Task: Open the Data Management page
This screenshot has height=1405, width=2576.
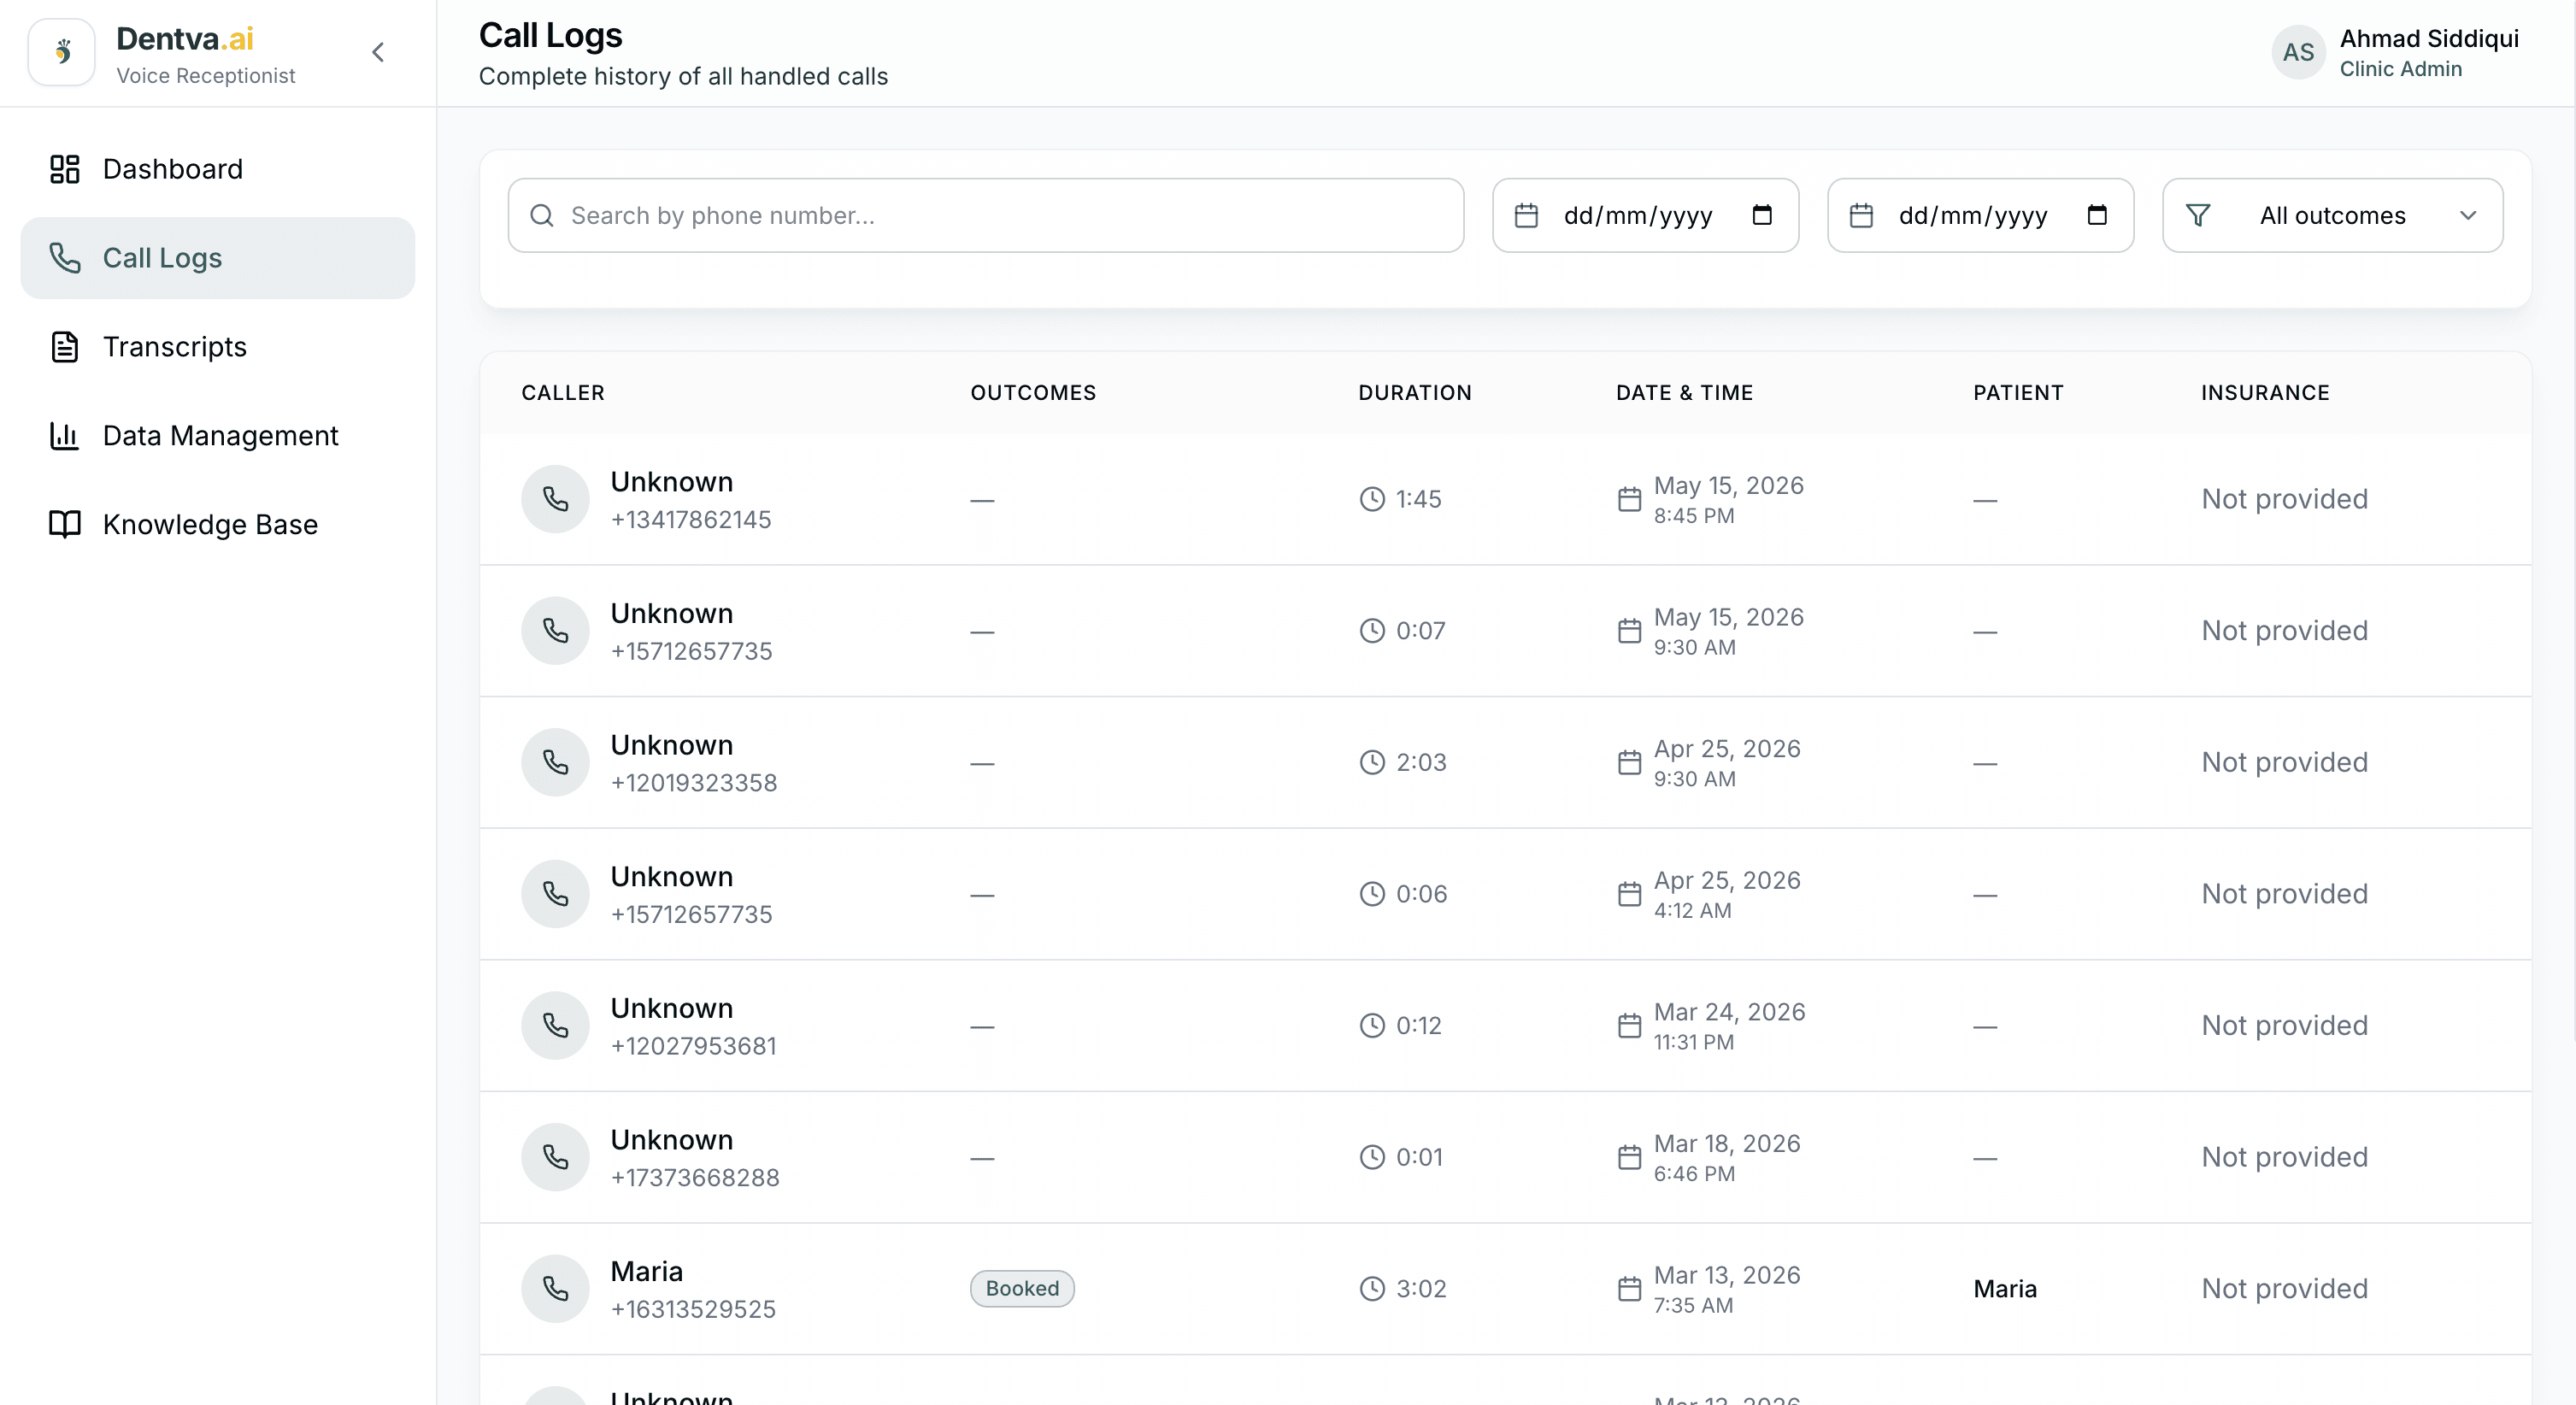Action: [217, 436]
